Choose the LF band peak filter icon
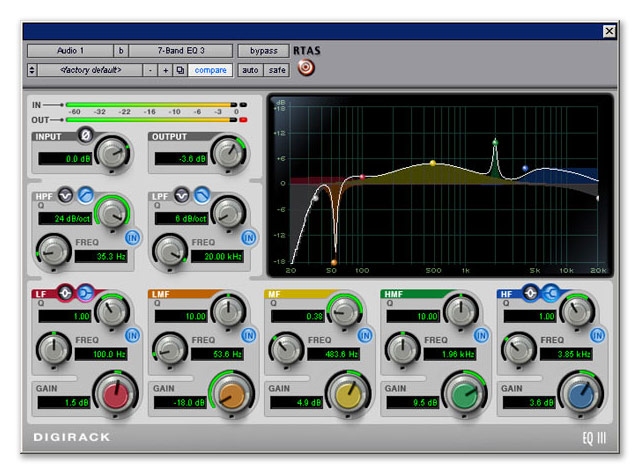 tap(66, 293)
